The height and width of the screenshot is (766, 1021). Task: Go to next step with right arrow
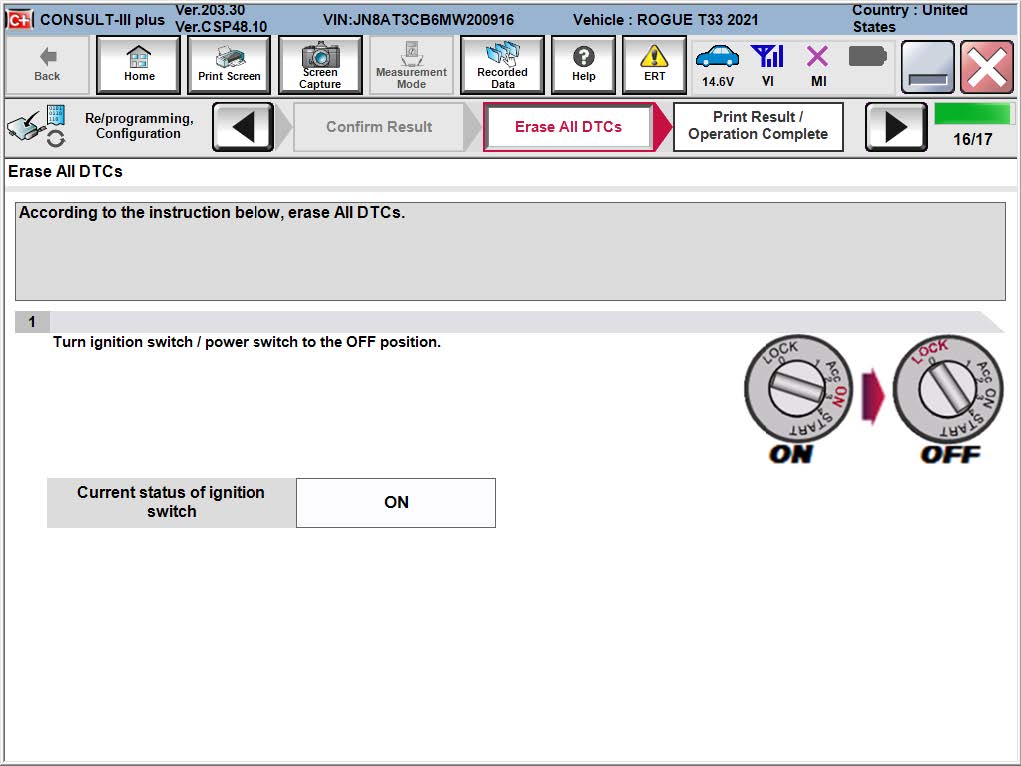pos(896,126)
